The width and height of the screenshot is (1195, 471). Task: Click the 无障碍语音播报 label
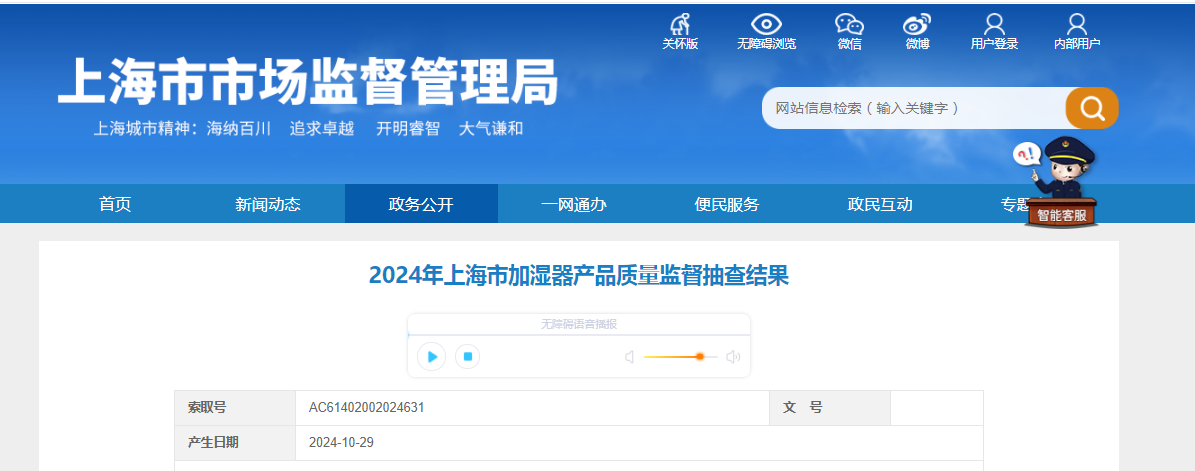[579, 324]
